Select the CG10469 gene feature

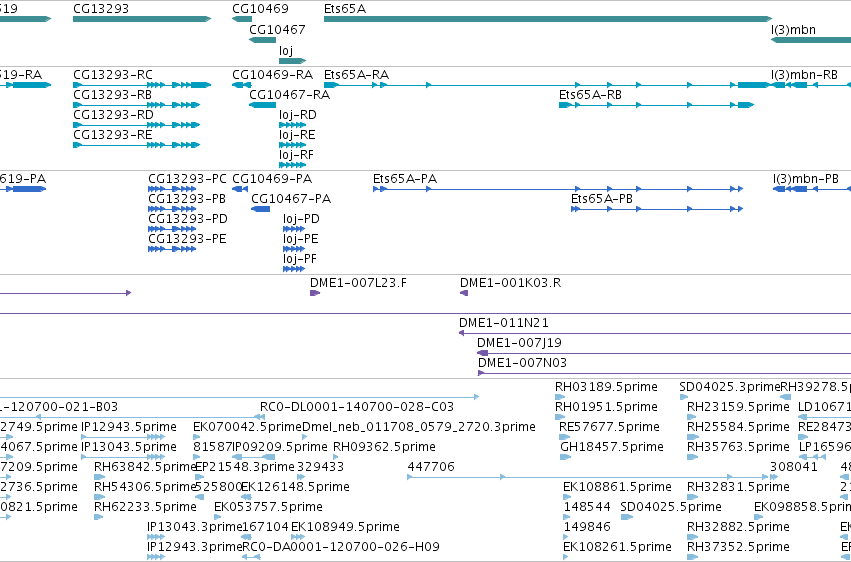(x=242, y=19)
